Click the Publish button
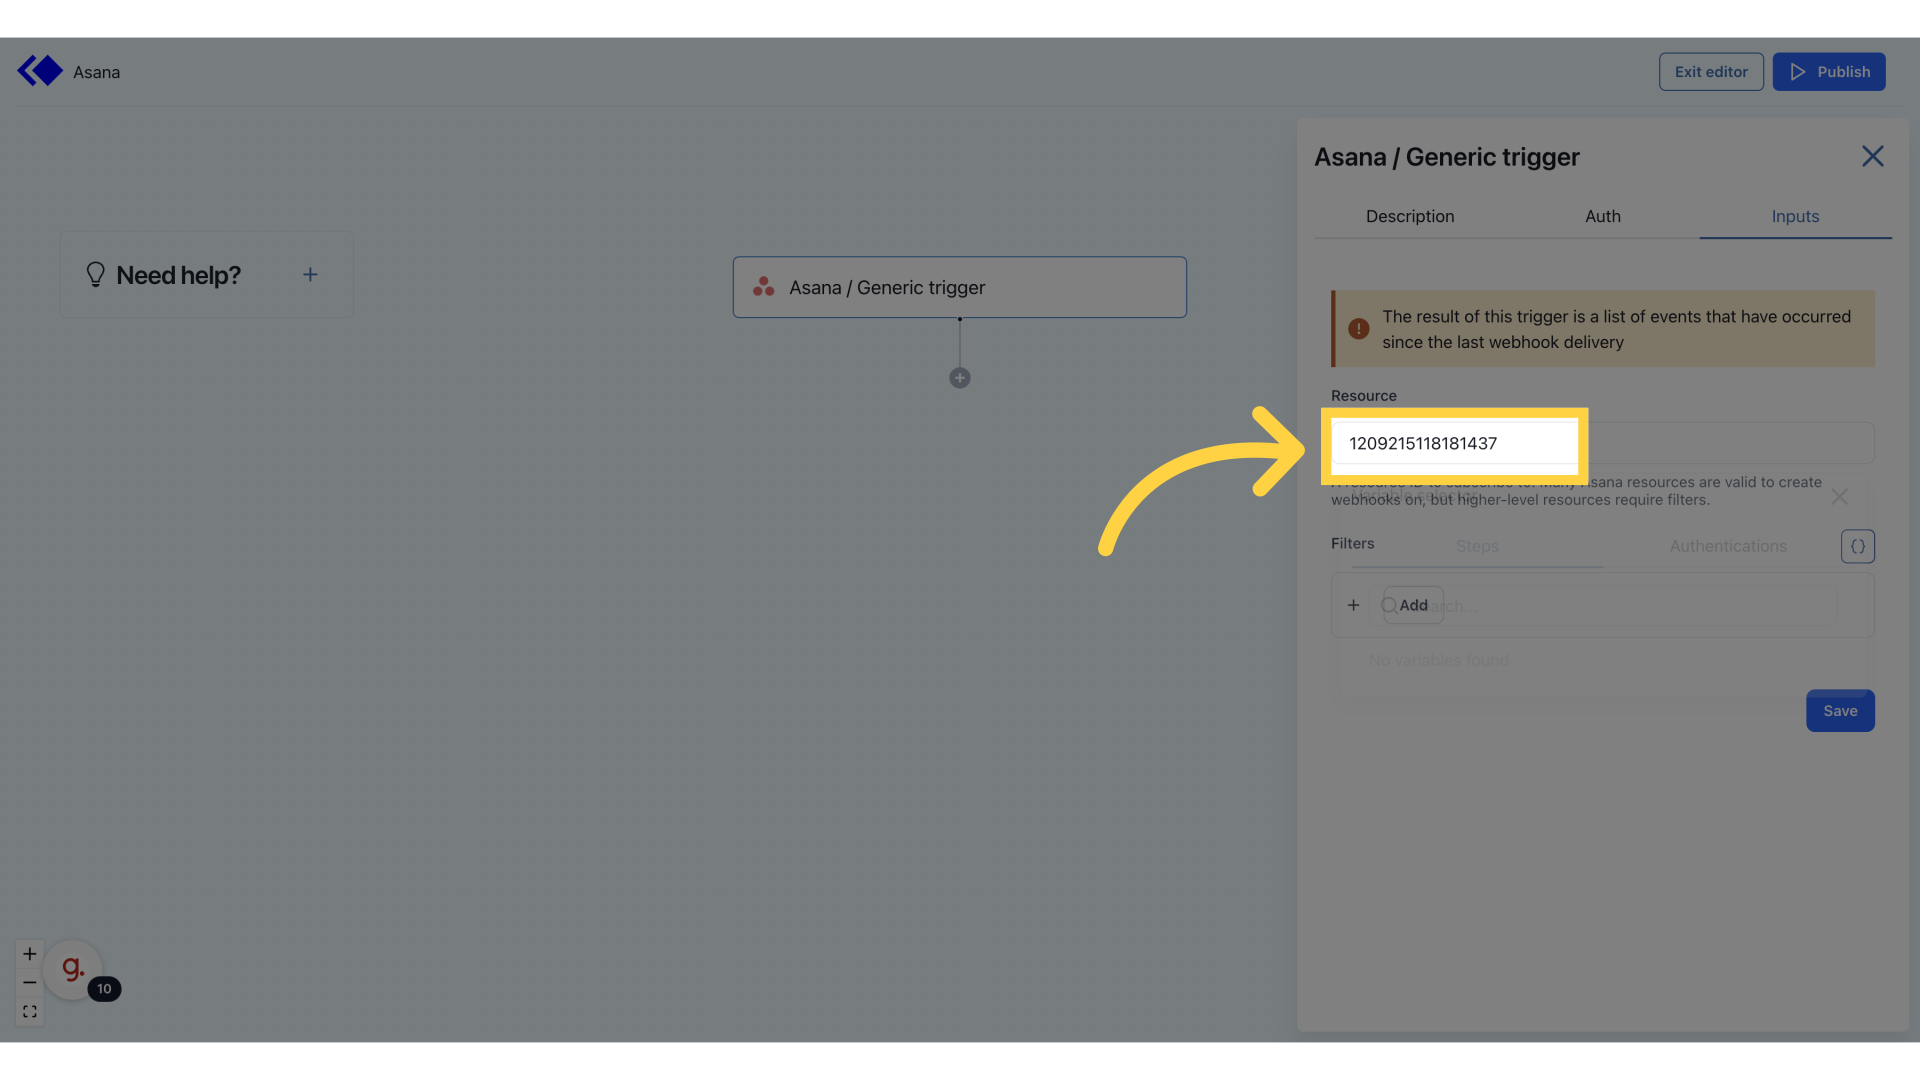This screenshot has height=1080, width=1920. tap(1829, 71)
